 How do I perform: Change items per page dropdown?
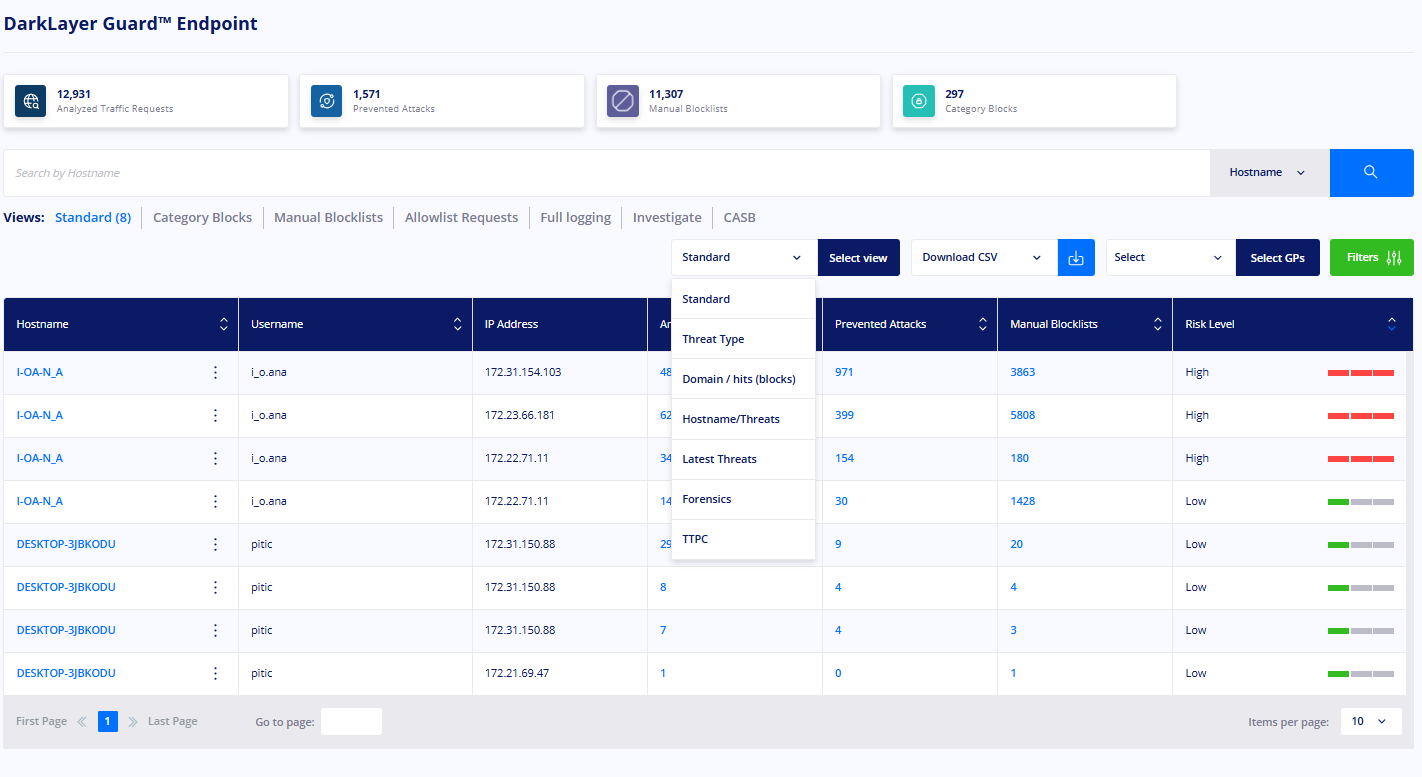click(1370, 721)
